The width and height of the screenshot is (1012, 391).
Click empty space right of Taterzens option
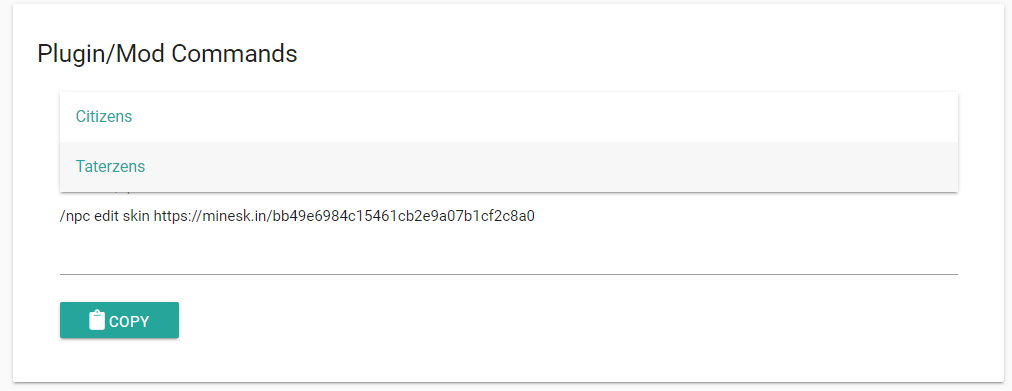[x=549, y=166]
